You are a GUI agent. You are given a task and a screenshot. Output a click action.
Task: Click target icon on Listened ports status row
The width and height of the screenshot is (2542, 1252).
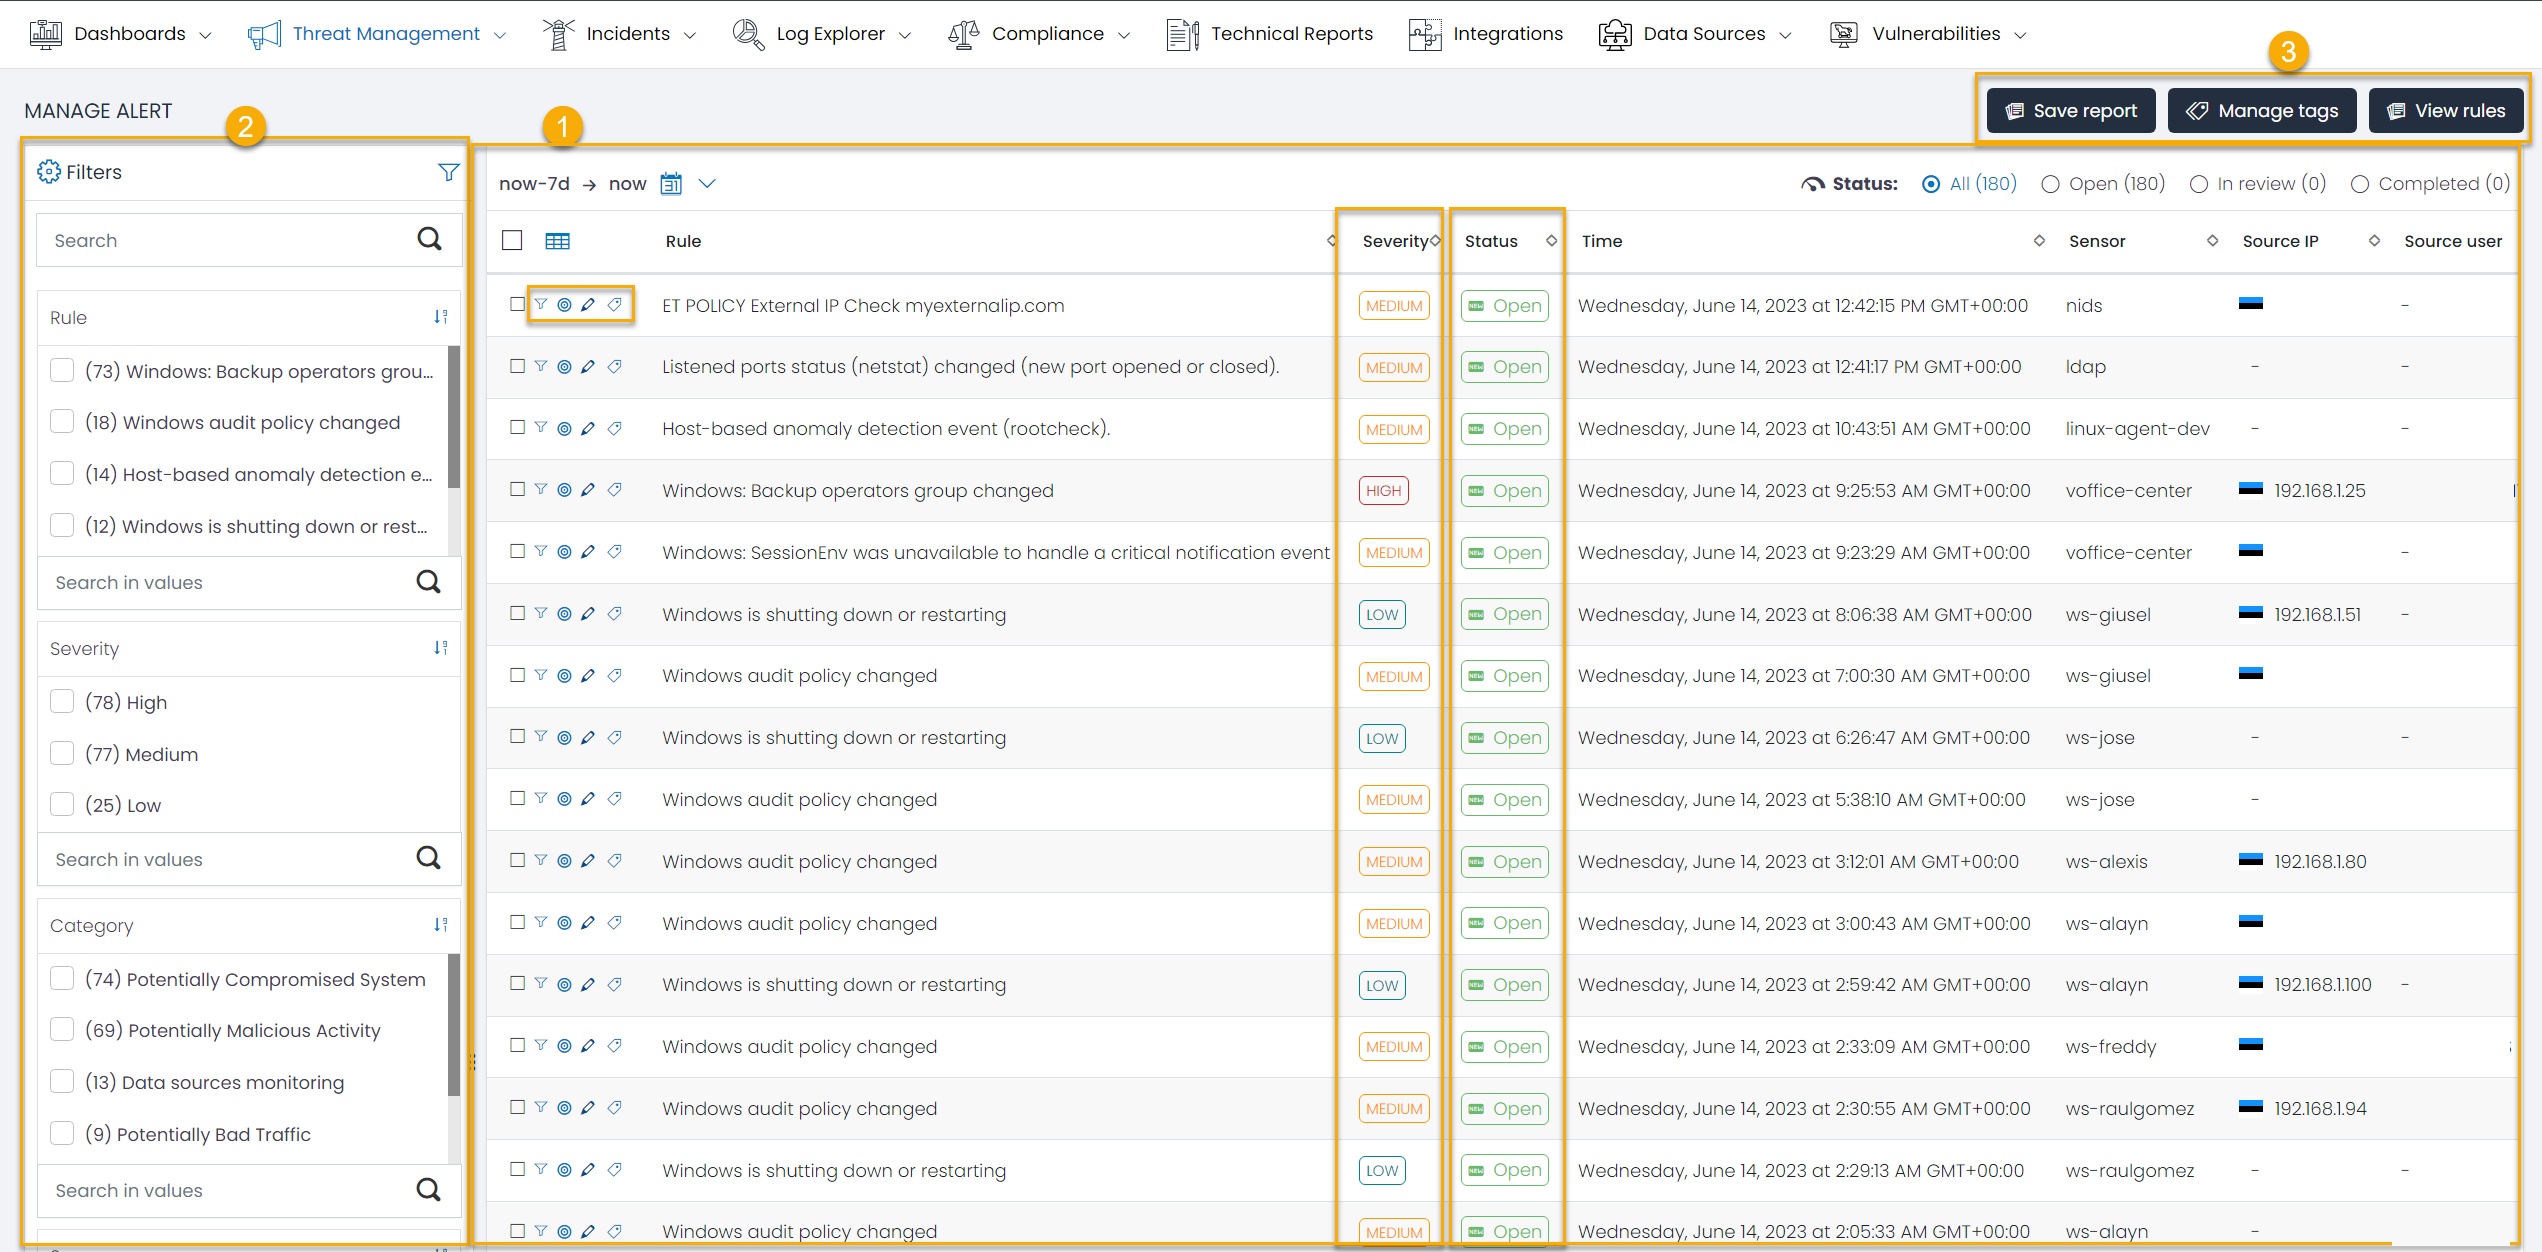tap(564, 367)
